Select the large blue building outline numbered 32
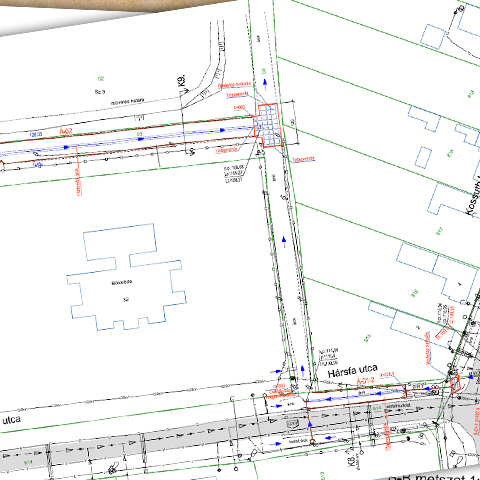 tap(126, 277)
